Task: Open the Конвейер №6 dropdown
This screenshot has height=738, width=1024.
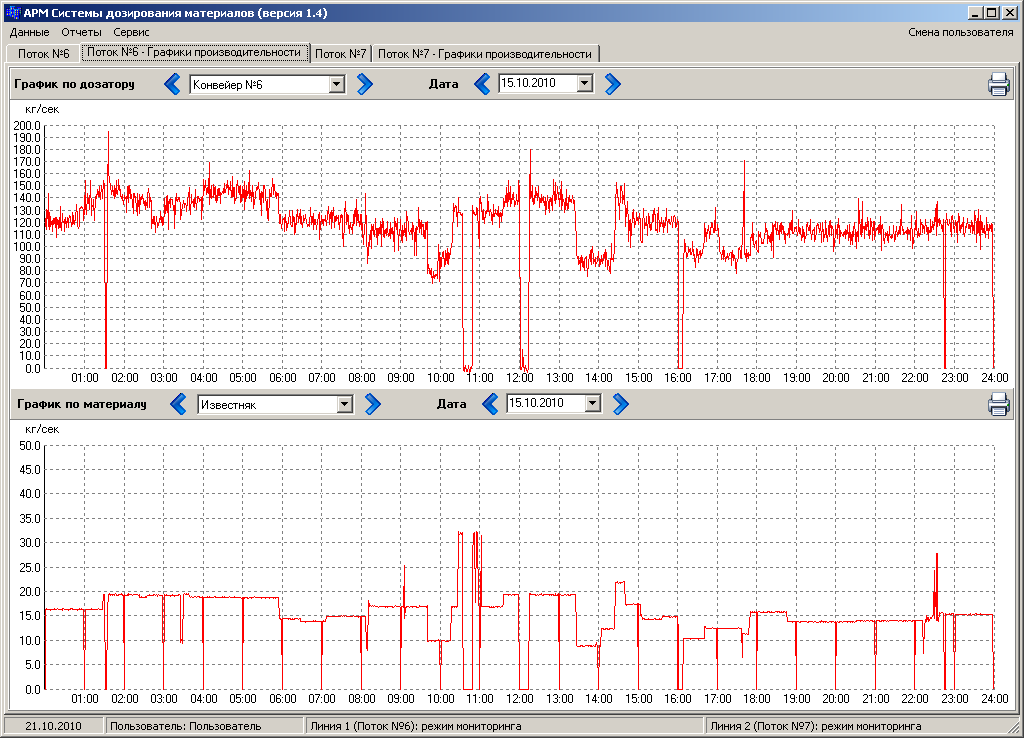Action: 336,85
